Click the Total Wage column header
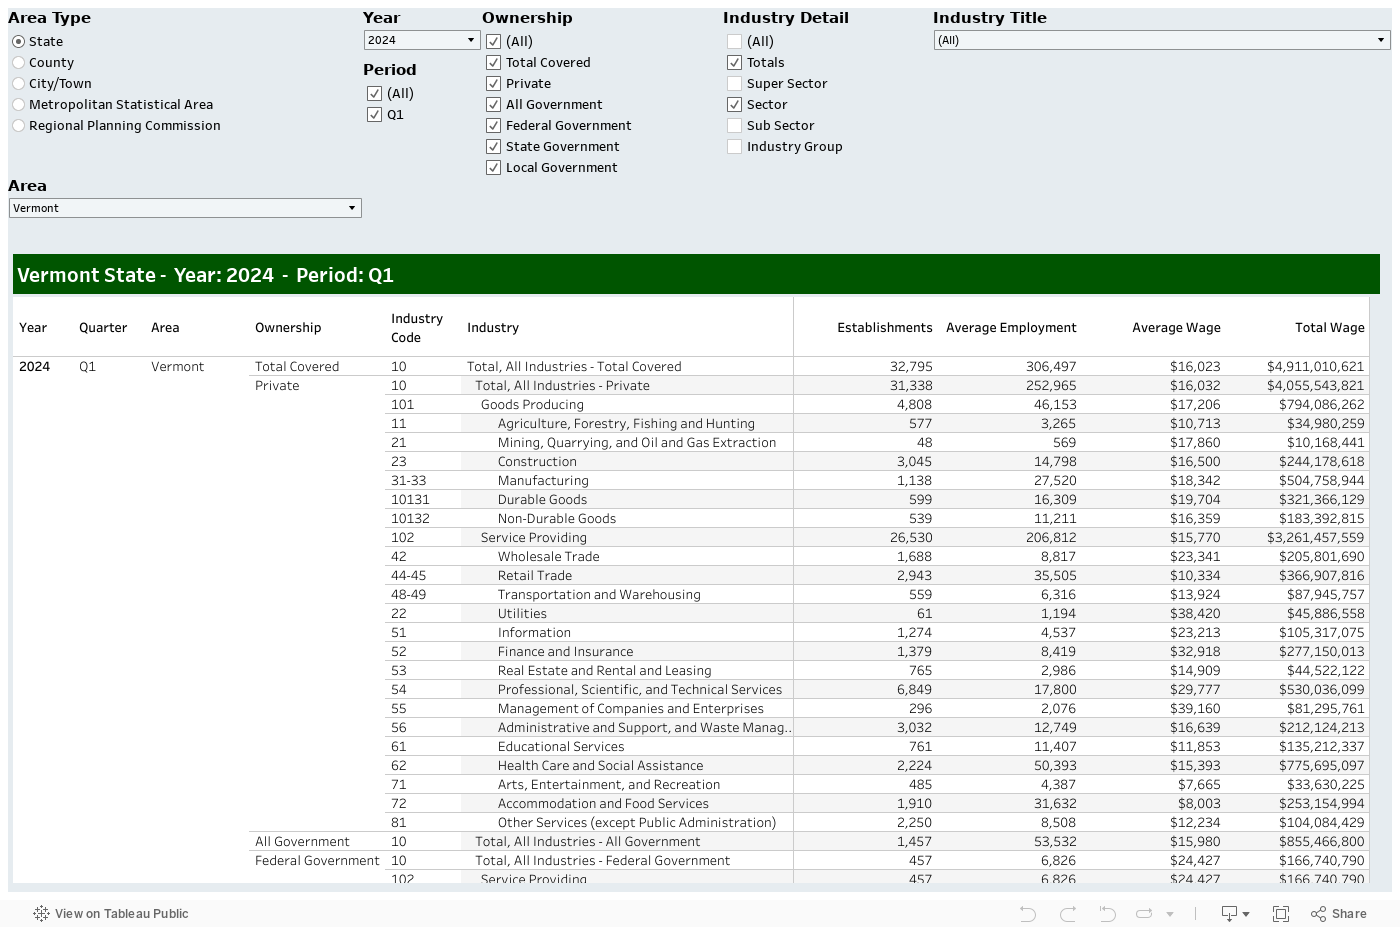Image resolution: width=1400 pixels, height=927 pixels. point(1330,327)
